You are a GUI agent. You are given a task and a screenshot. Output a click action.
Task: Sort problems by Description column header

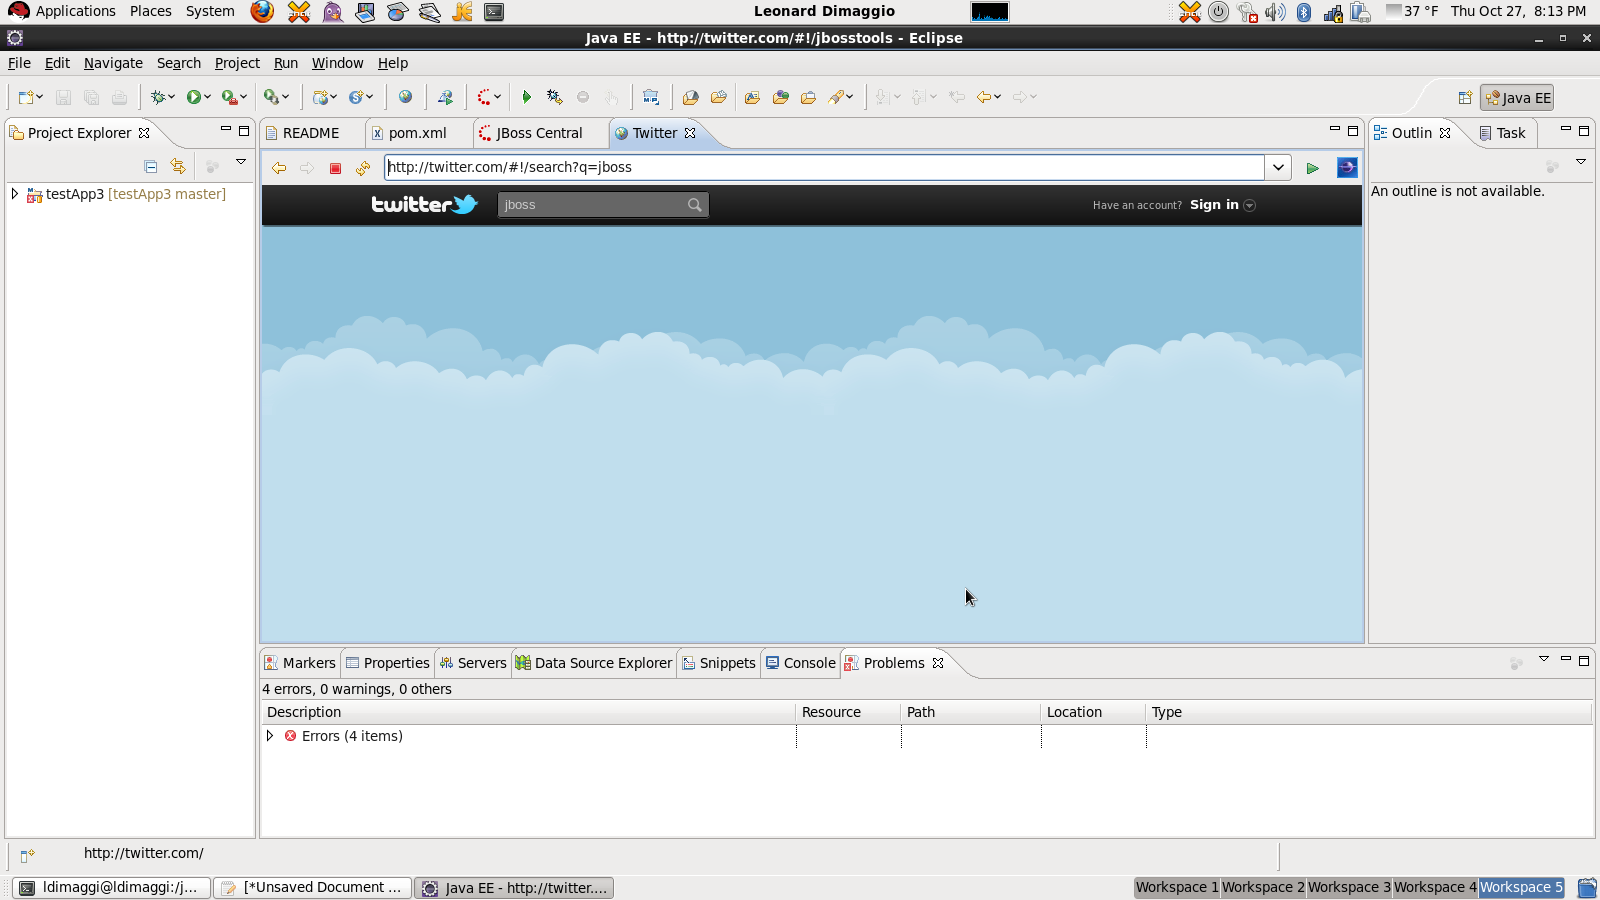(x=528, y=712)
